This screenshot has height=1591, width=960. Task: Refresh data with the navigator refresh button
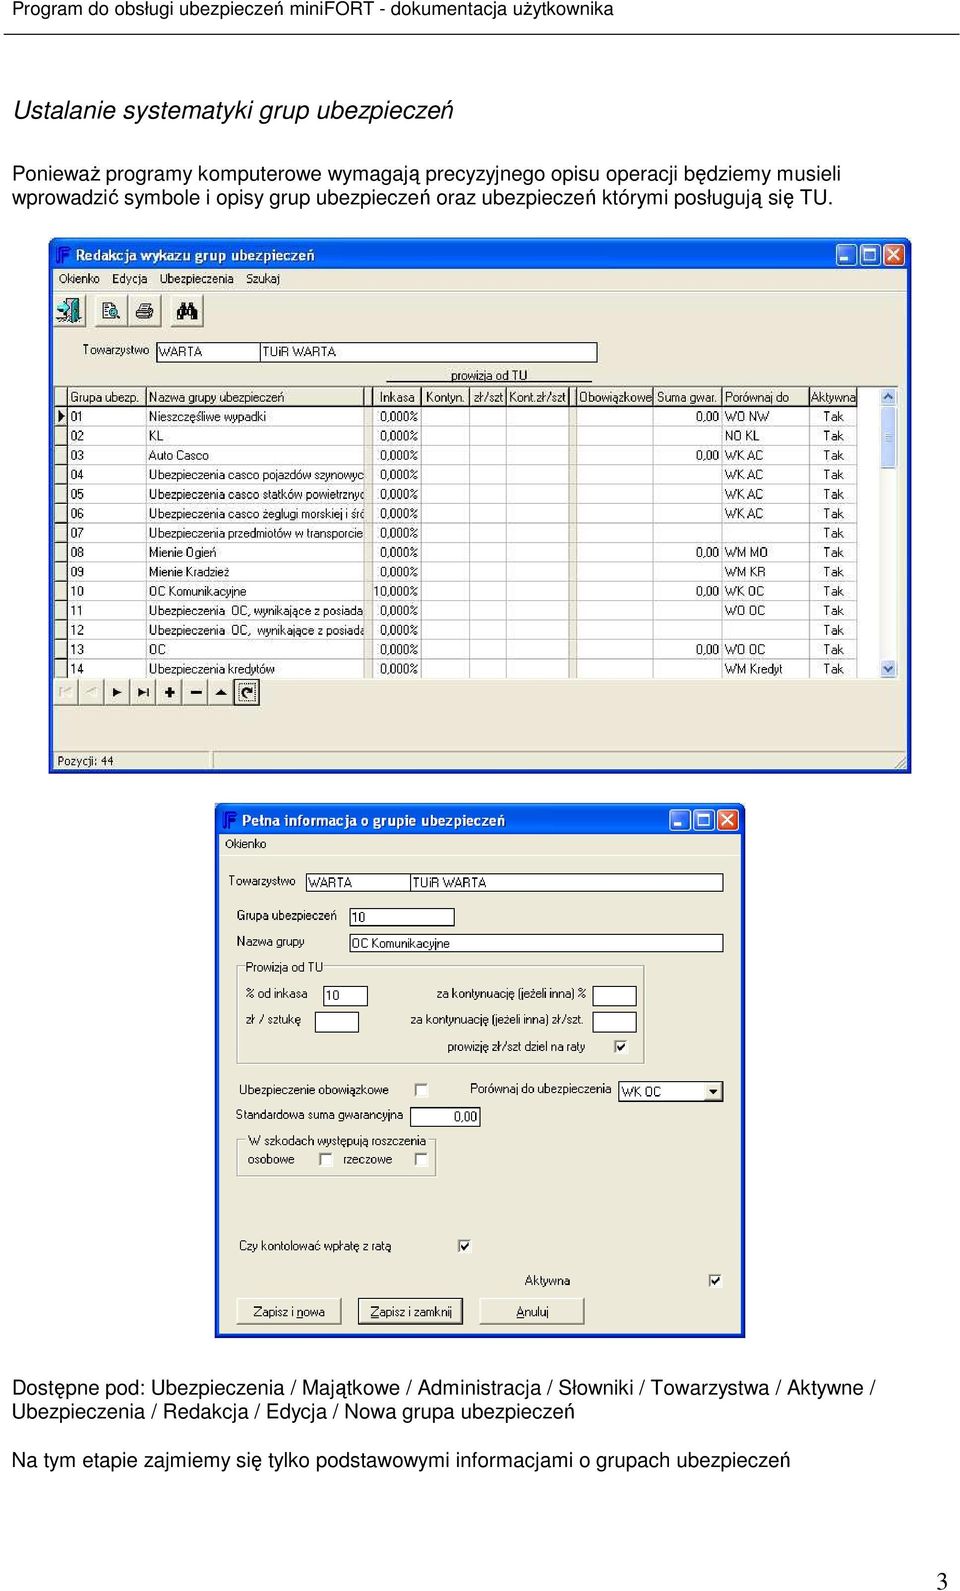(247, 692)
